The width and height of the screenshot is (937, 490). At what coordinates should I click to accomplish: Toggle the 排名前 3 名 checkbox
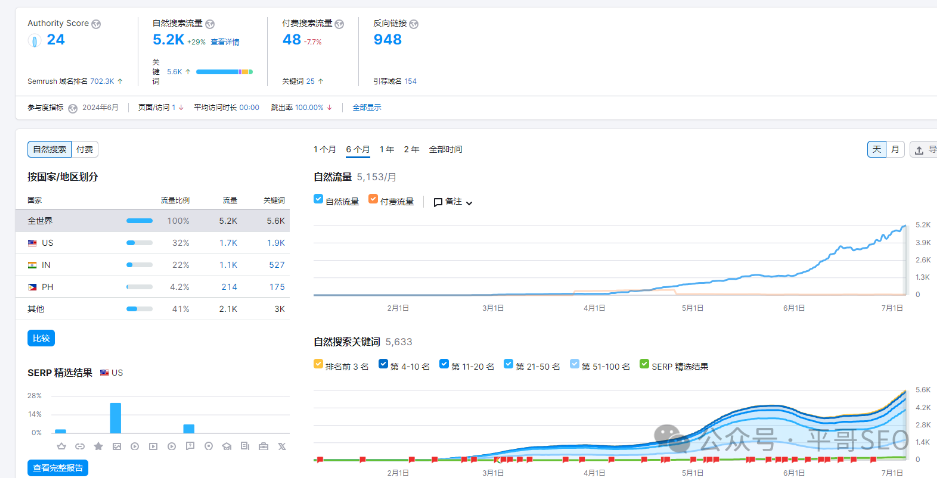[319, 365]
